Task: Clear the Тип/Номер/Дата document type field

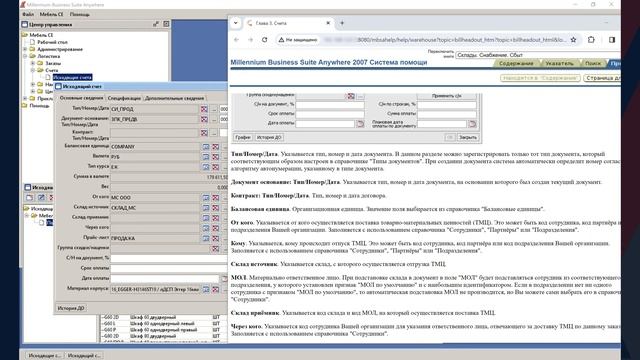Action: point(204,109)
